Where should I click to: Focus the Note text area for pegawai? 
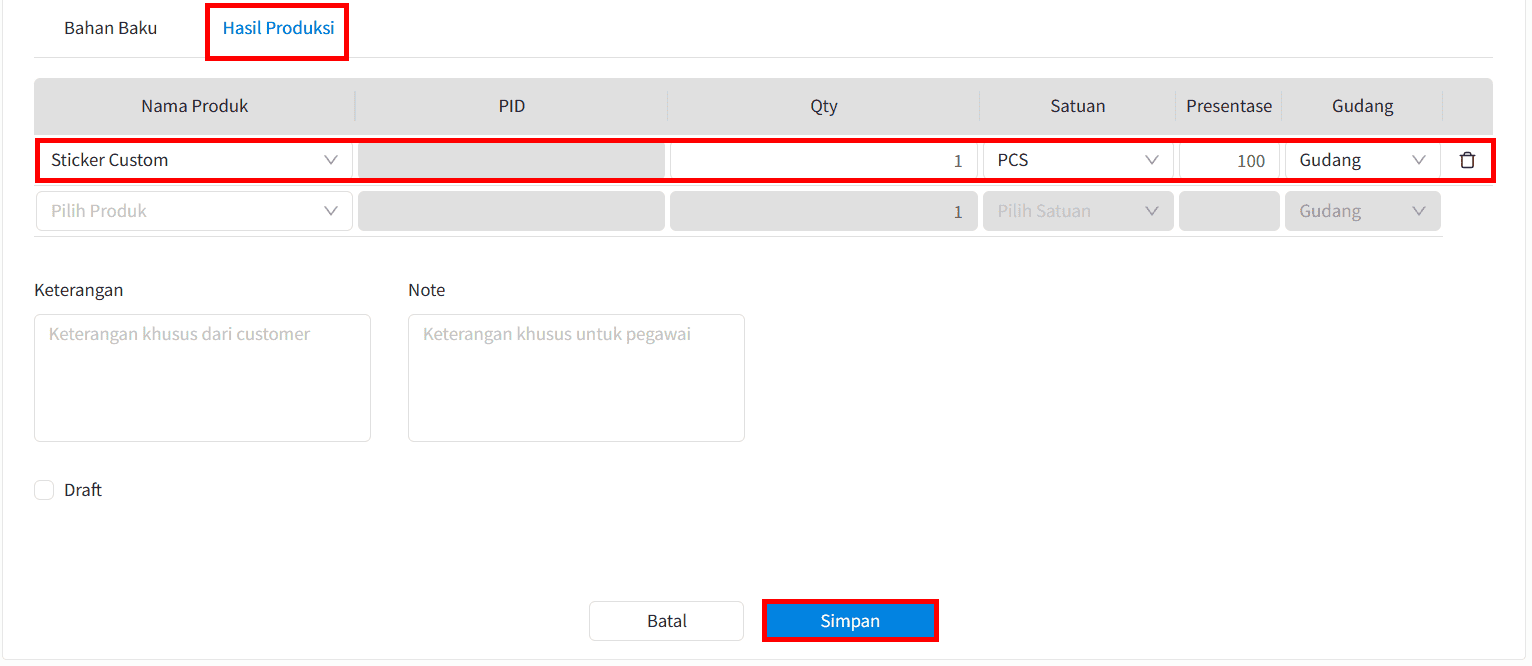pos(576,378)
